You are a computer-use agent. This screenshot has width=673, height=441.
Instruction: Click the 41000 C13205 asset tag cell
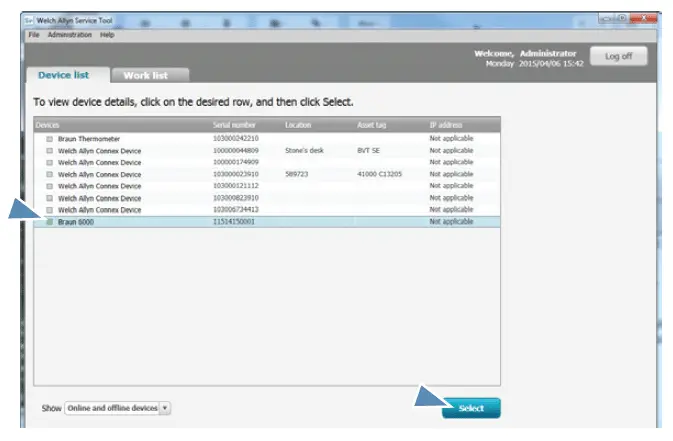click(379, 174)
